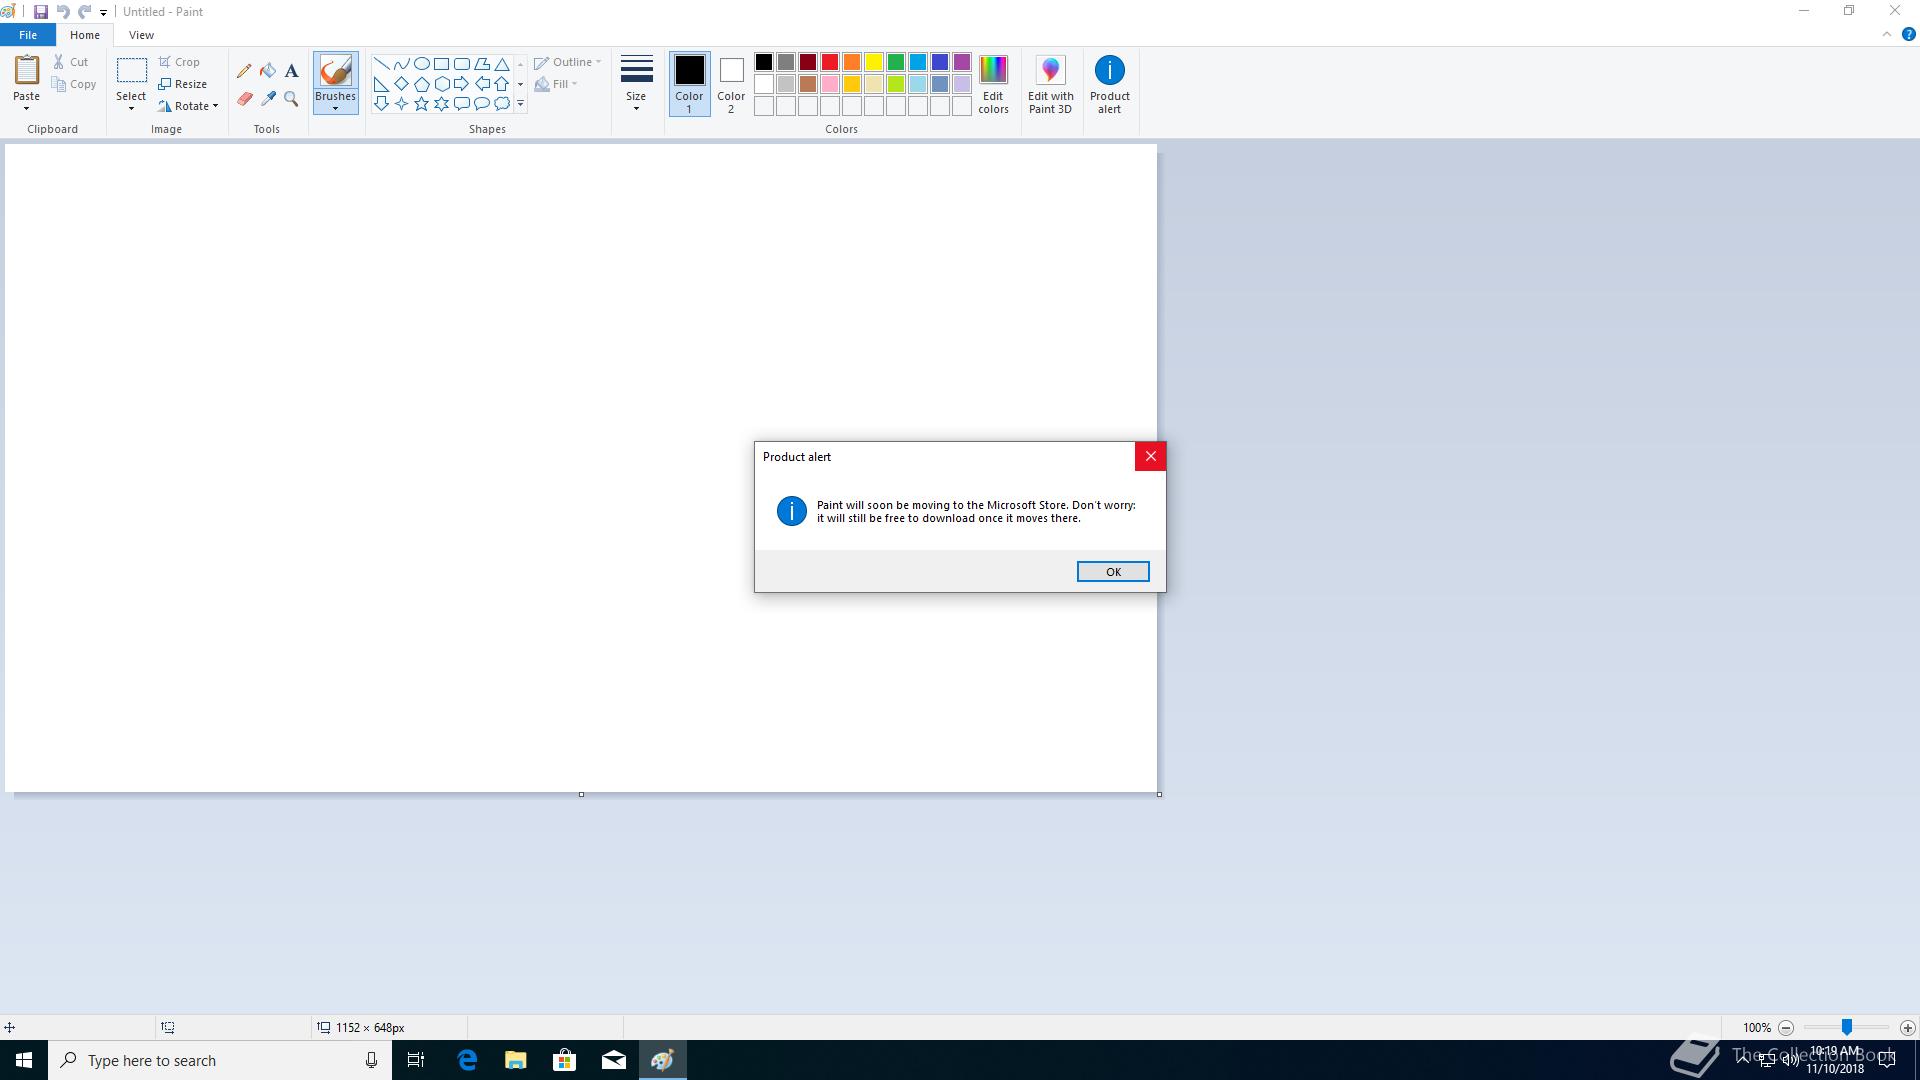Open the Outline dropdown
The image size is (1920, 1080).
pyautogui.click(x=568, y=62)
